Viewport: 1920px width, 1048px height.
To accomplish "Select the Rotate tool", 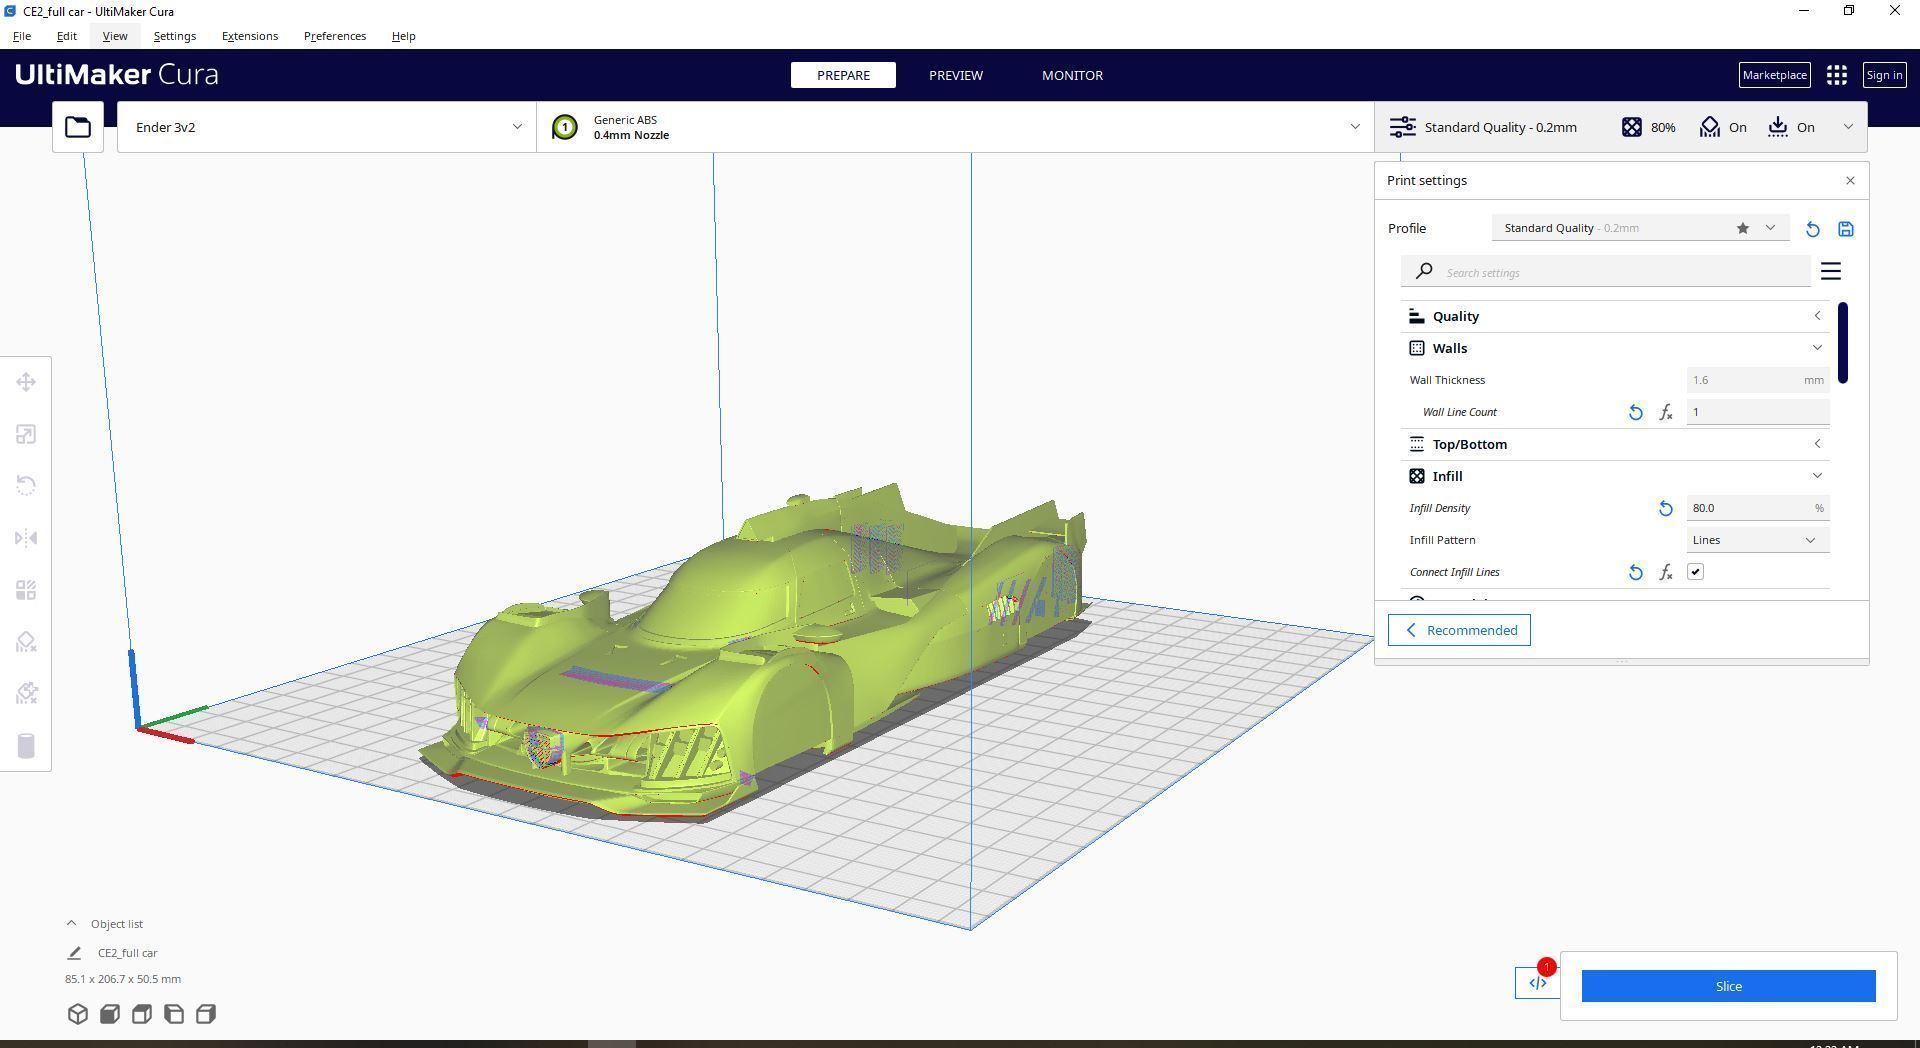I will [x=26, y=486].
